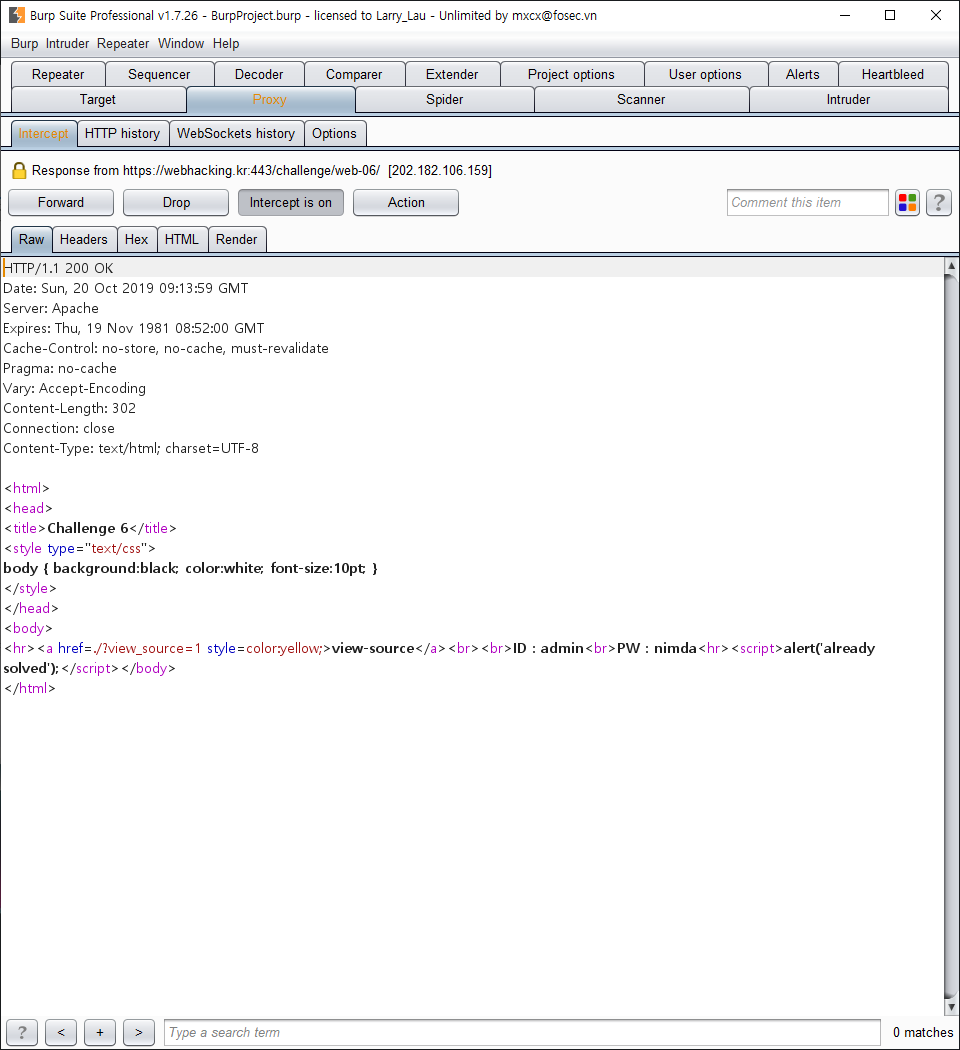Click the scrollbar down arrow
960x1050 pixels.
tap(951, 1006)
